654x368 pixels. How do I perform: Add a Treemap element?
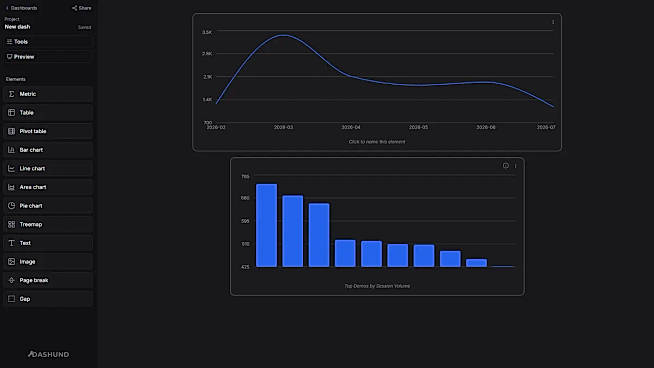coord(48,224)
